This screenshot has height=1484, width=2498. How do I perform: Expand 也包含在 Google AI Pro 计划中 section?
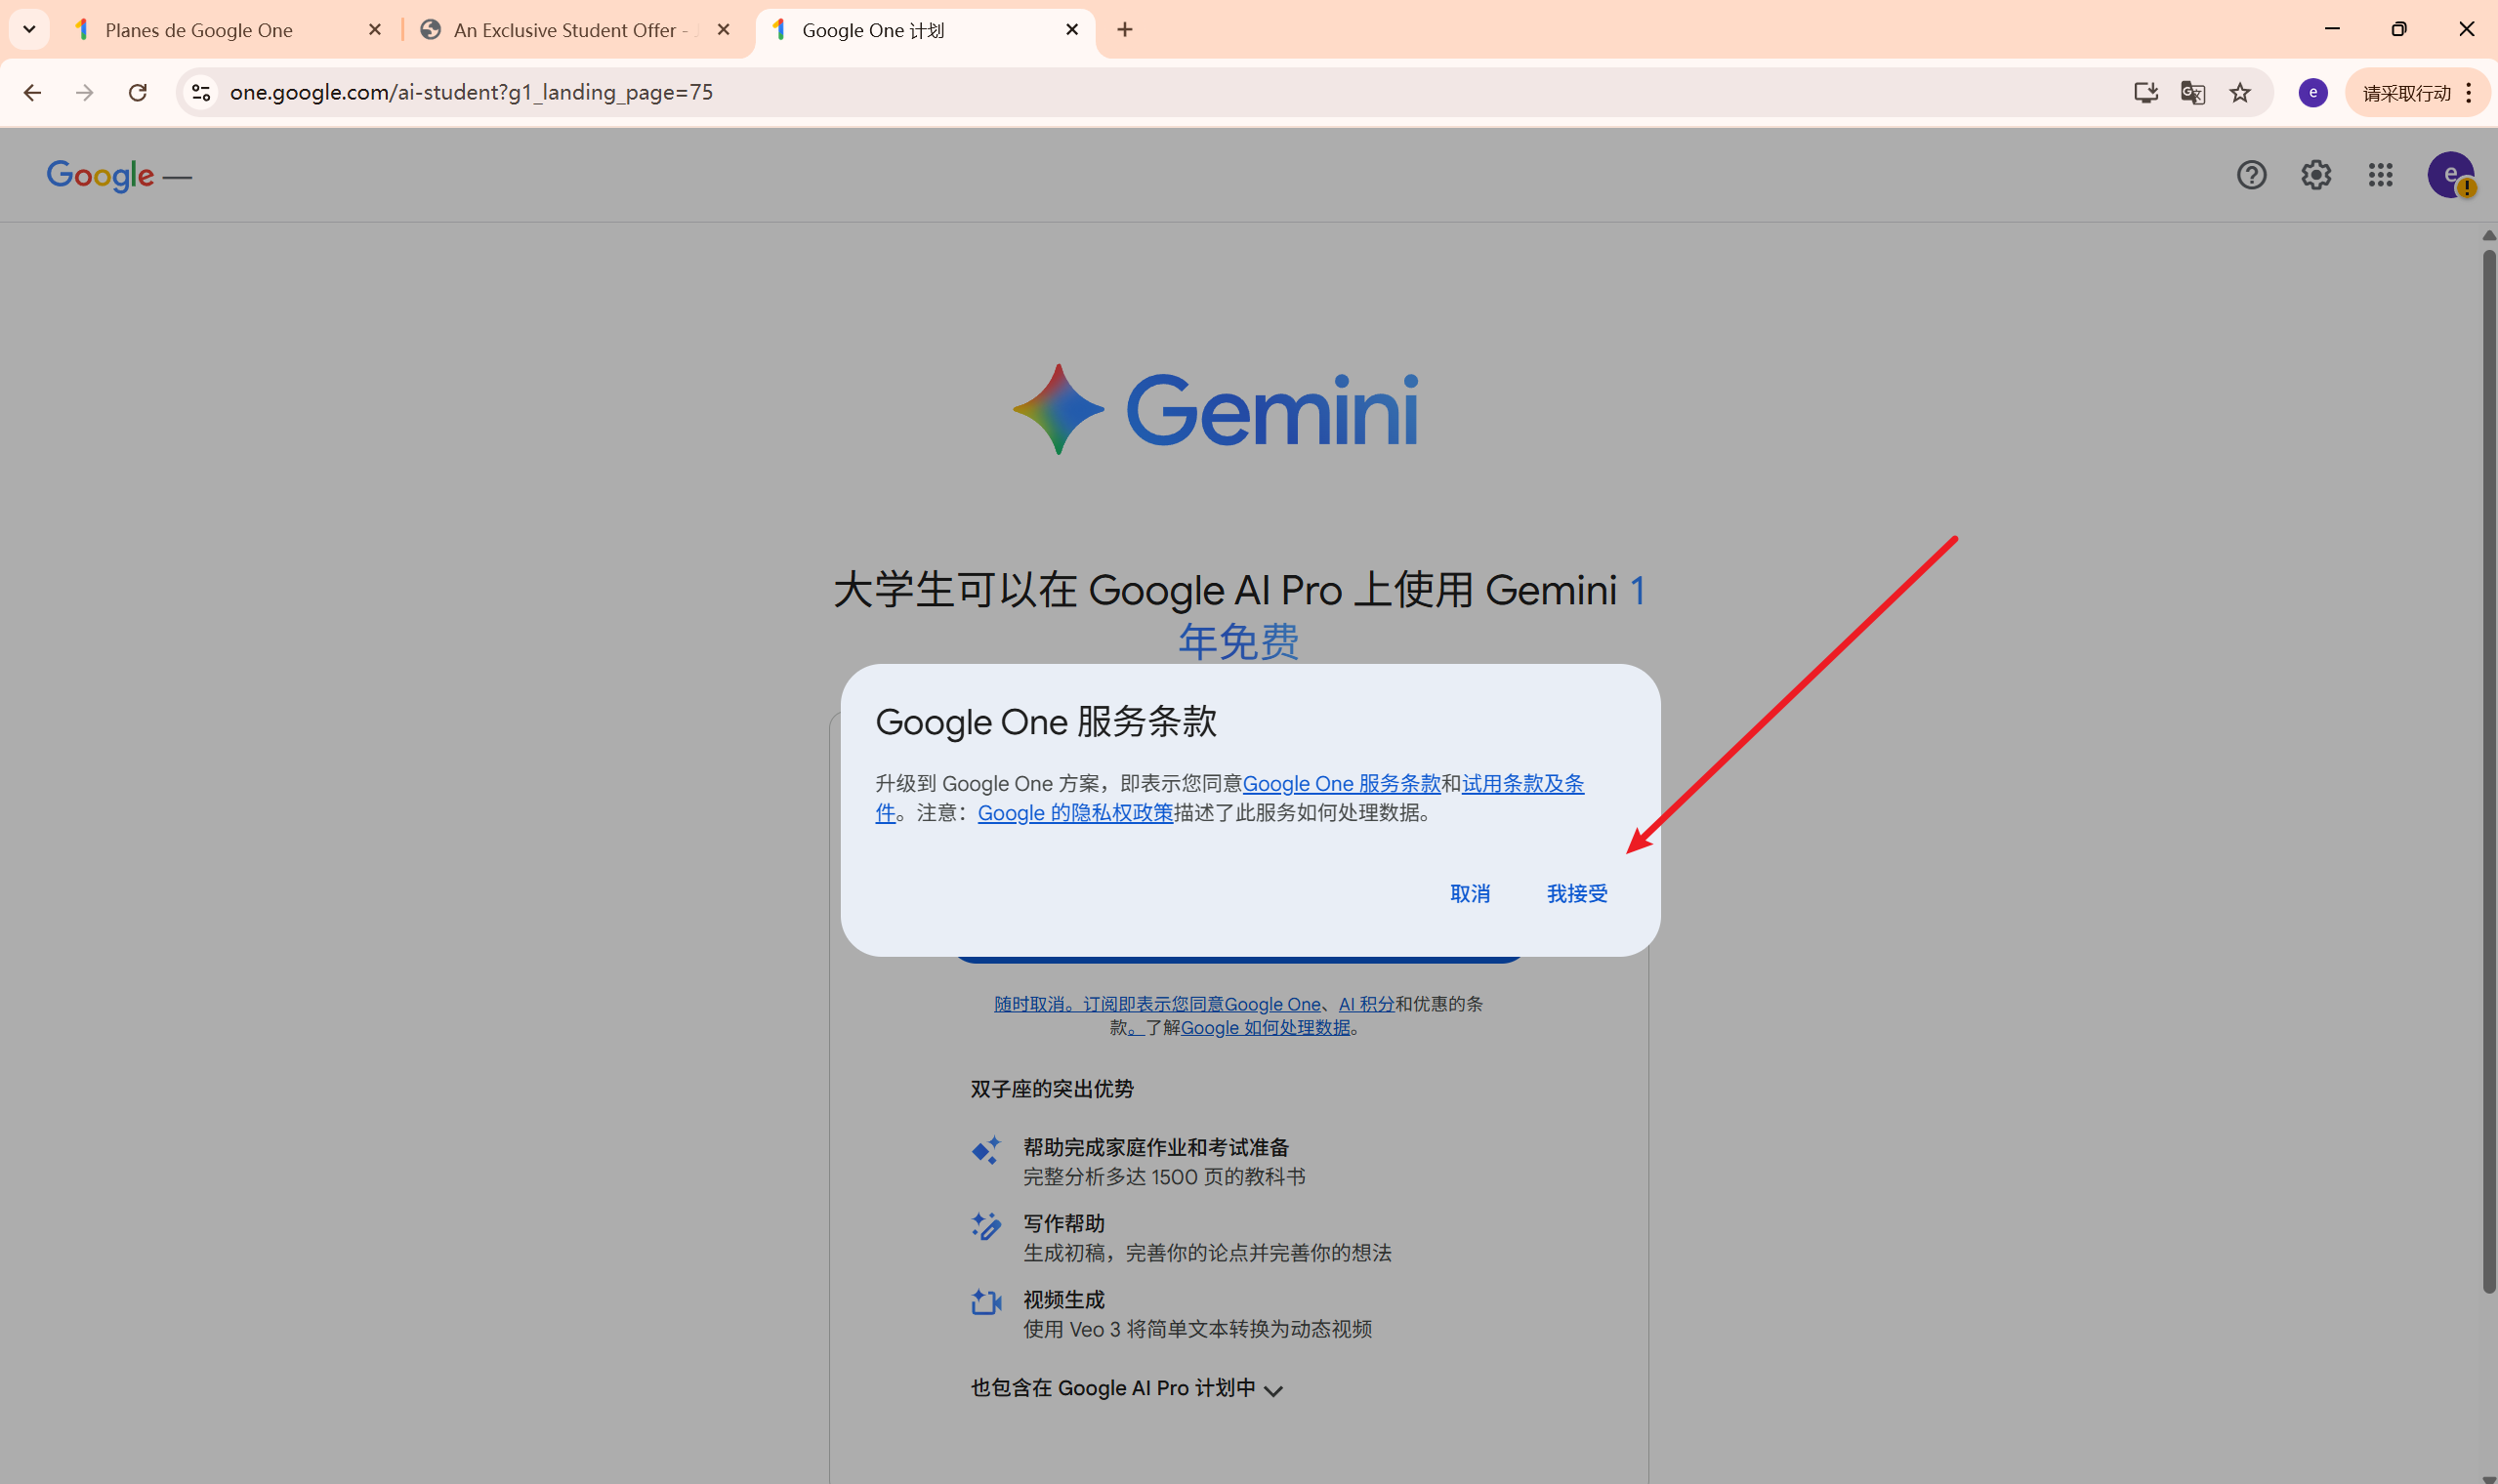tap(1127, 1389)
